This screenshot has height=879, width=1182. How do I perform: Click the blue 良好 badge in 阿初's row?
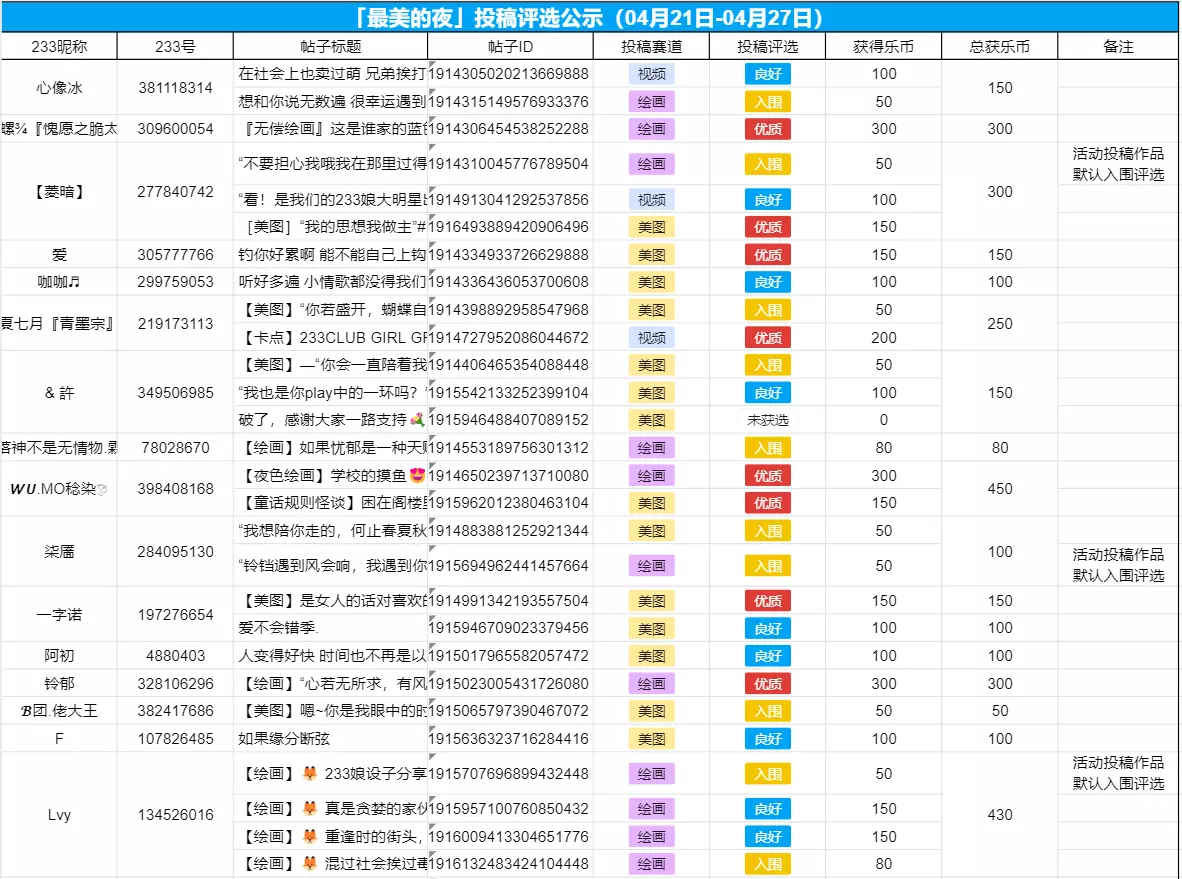(767, 656)
